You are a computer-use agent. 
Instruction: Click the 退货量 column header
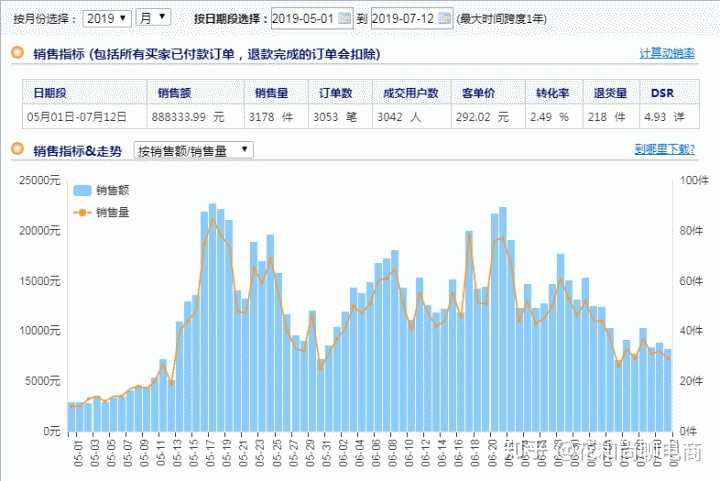609,93
